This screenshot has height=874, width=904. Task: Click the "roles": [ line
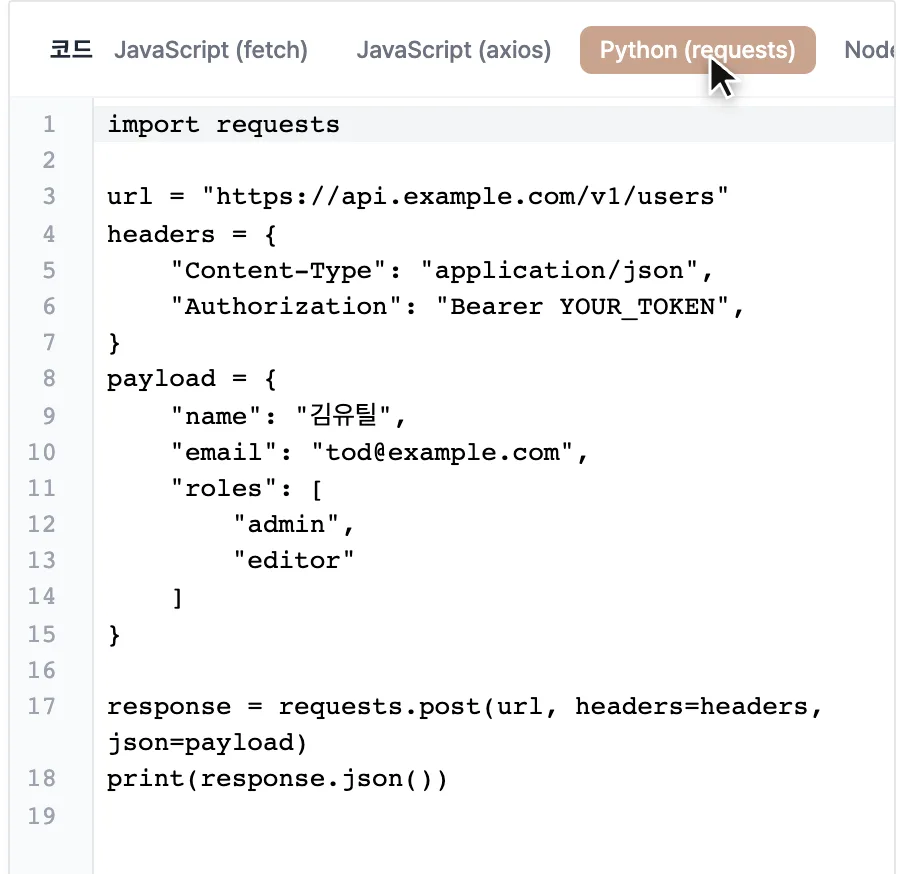[247, 489]
